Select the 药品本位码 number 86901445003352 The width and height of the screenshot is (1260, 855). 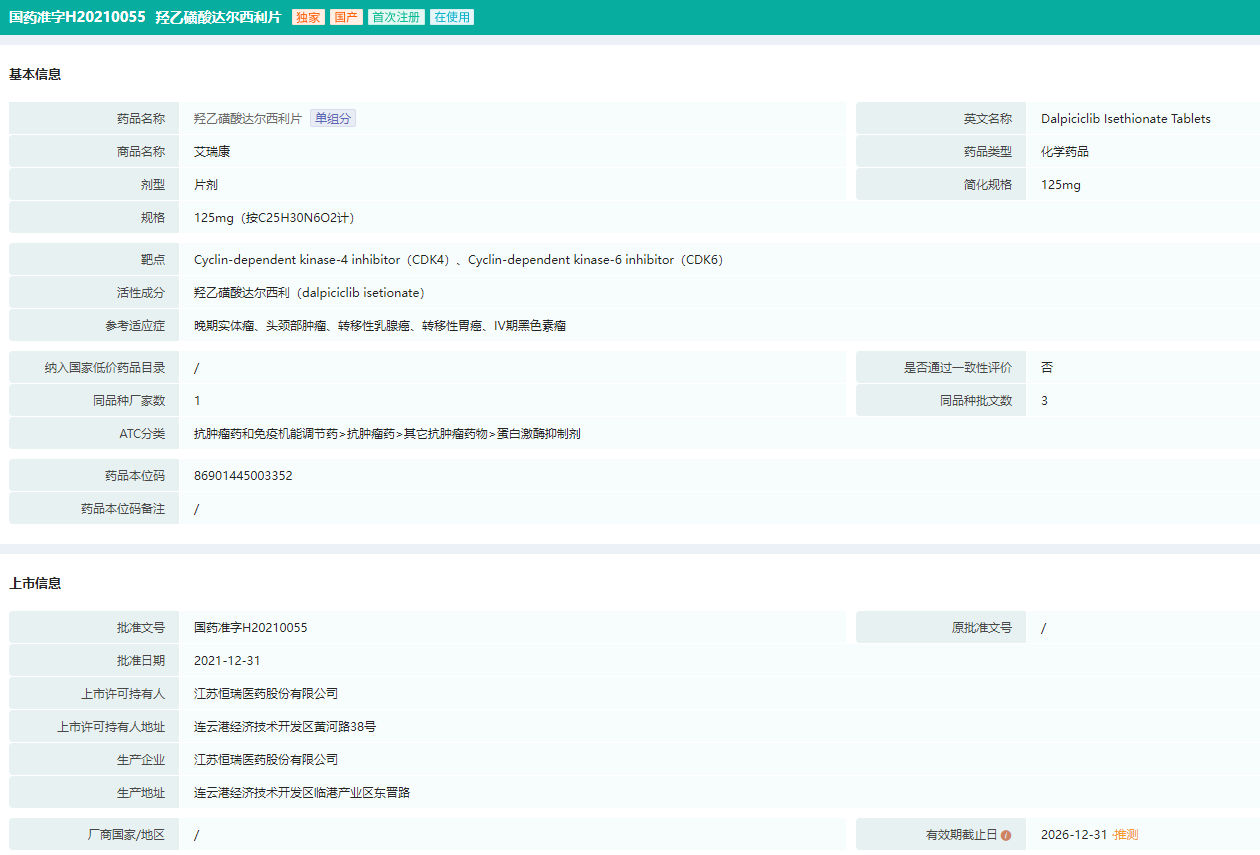tap(243, 476)
